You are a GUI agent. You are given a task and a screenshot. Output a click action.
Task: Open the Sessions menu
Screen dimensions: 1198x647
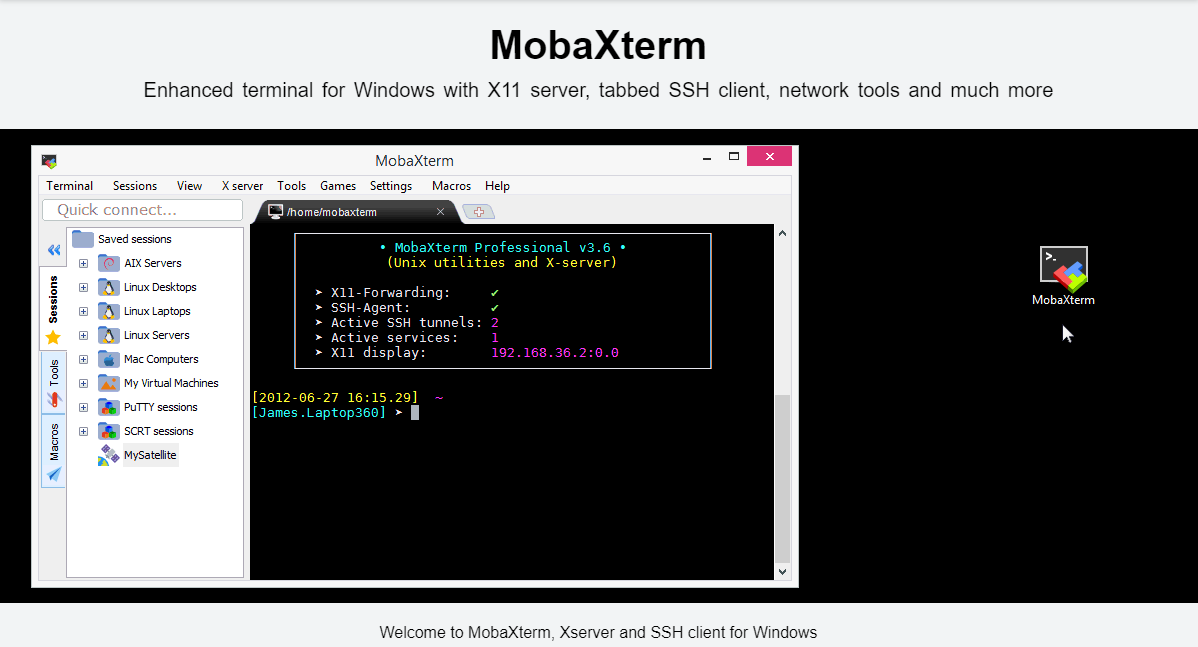click(134, 186)
